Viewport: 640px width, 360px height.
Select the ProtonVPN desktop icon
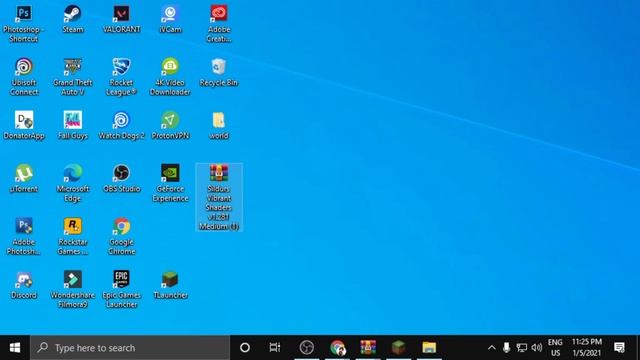point(170,125)
